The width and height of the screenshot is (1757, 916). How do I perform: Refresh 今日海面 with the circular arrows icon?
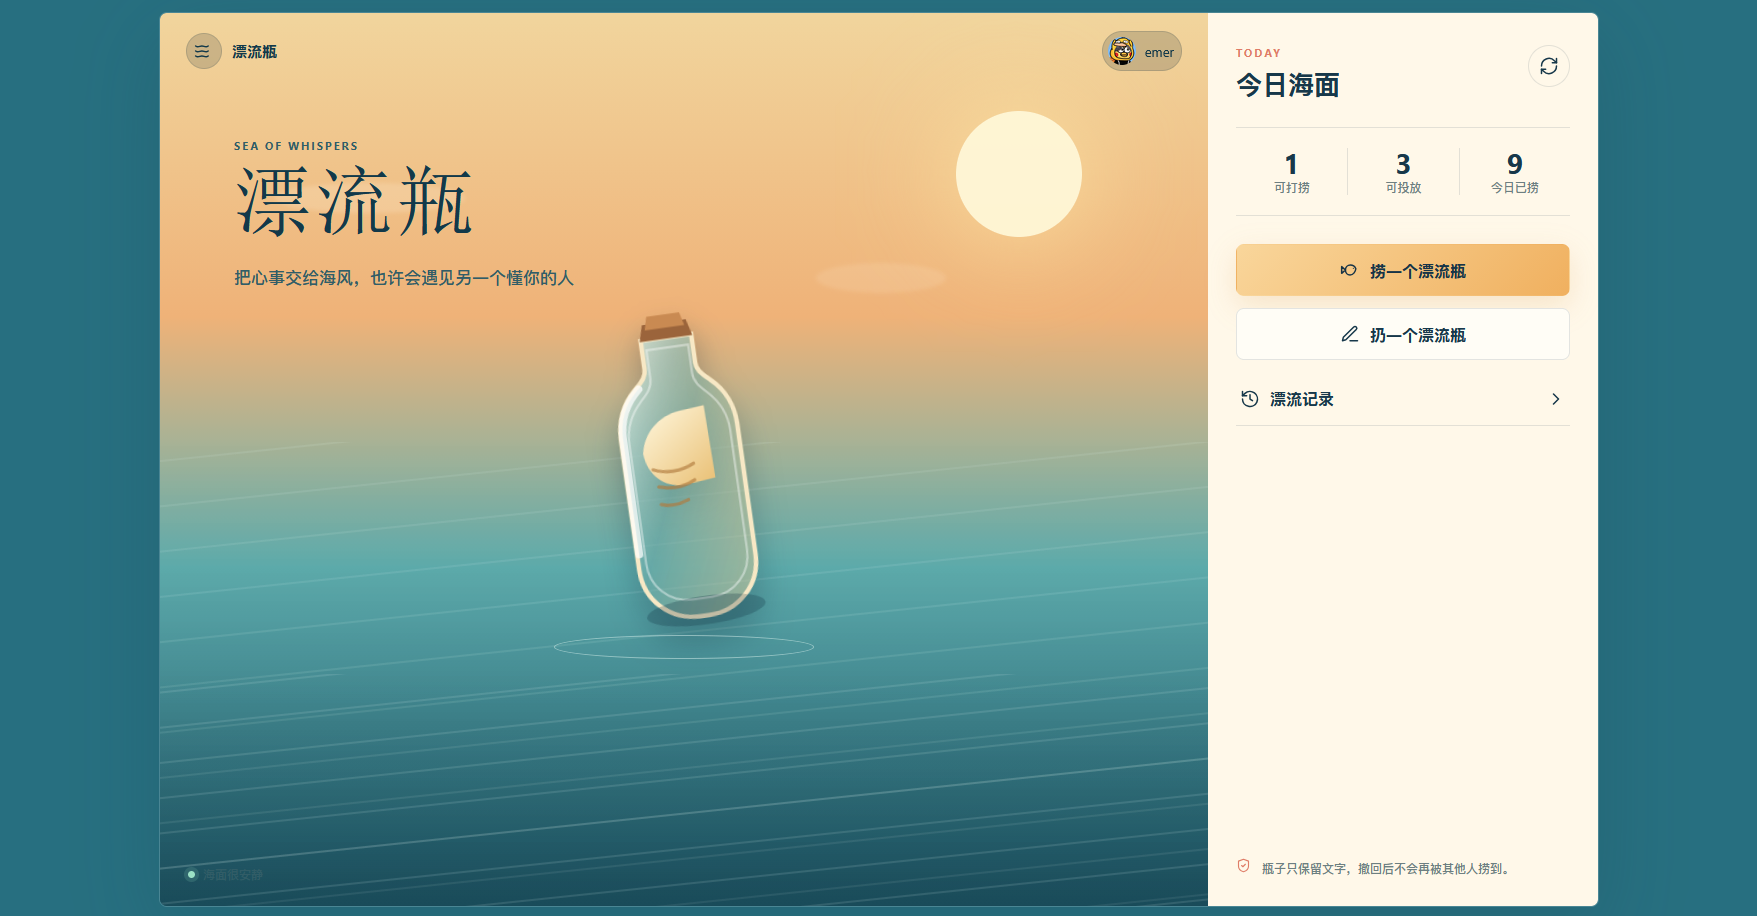point(1548,66)
